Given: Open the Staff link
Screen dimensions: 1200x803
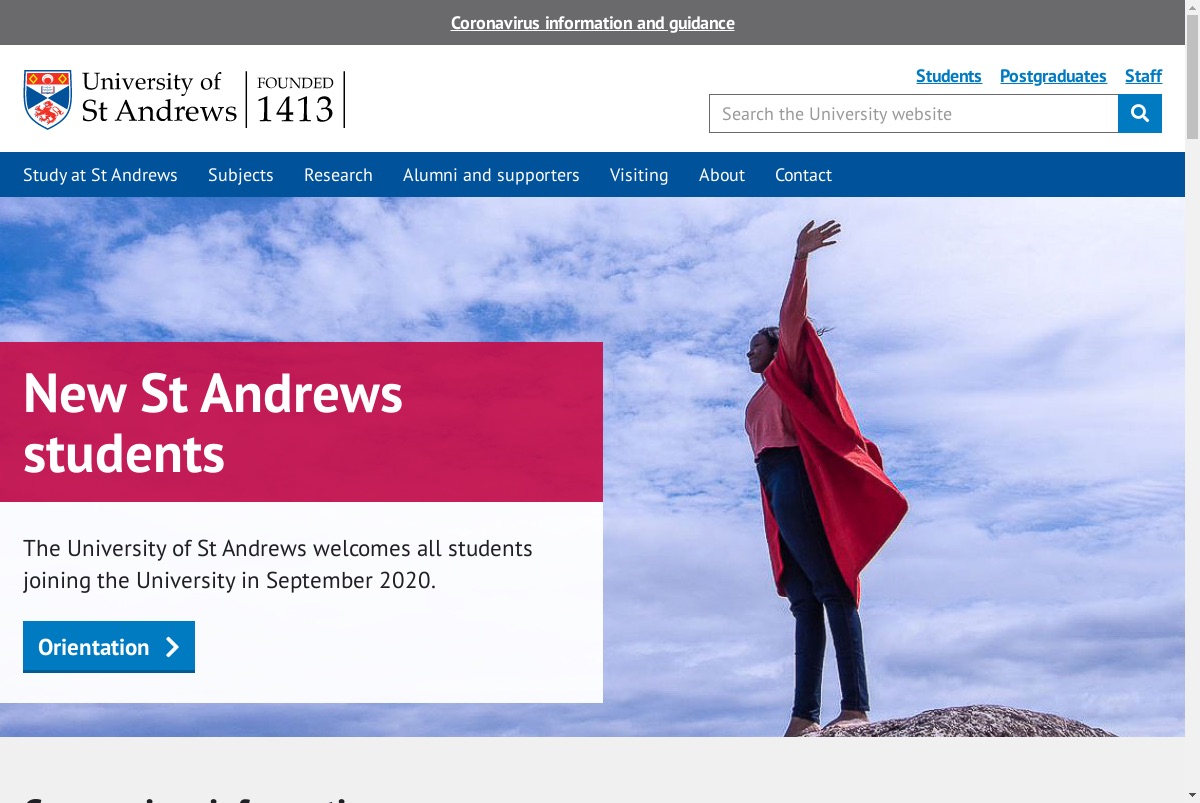Looking at the screenshot, I should [x=1143, y=76].
